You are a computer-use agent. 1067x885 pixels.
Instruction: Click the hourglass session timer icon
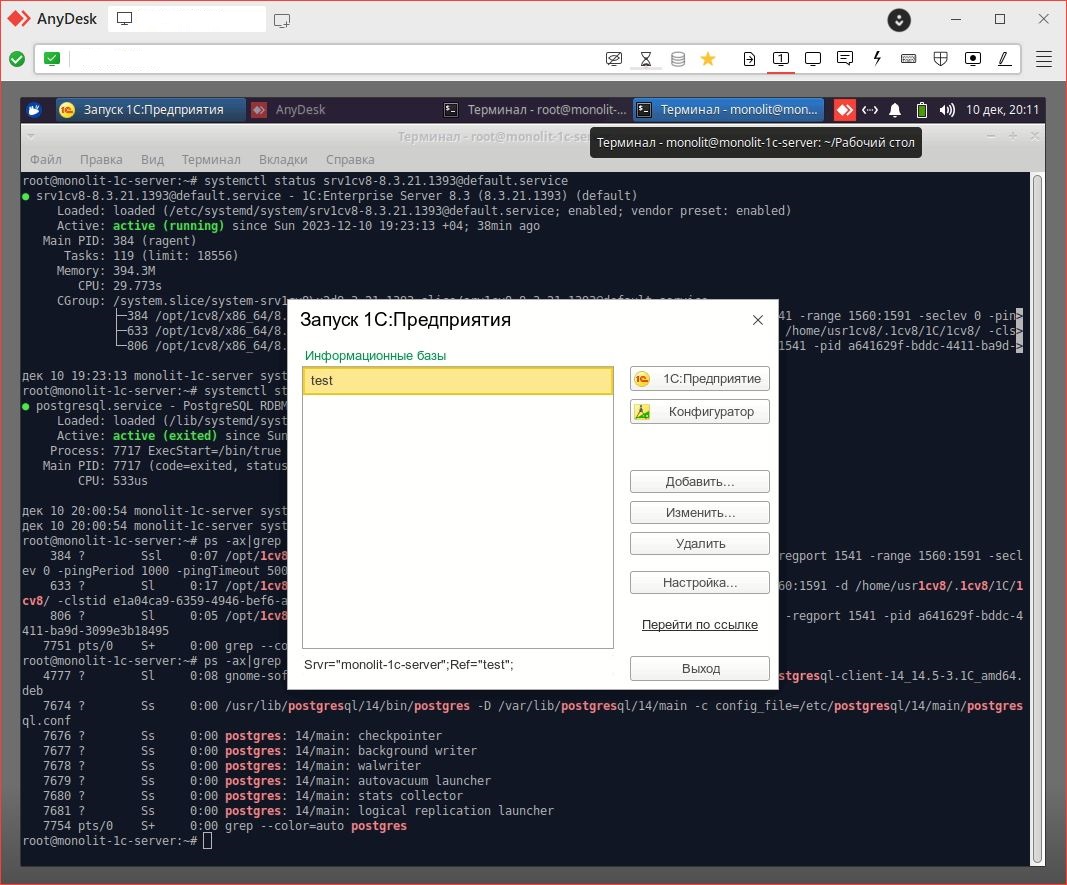click(646, 59)
